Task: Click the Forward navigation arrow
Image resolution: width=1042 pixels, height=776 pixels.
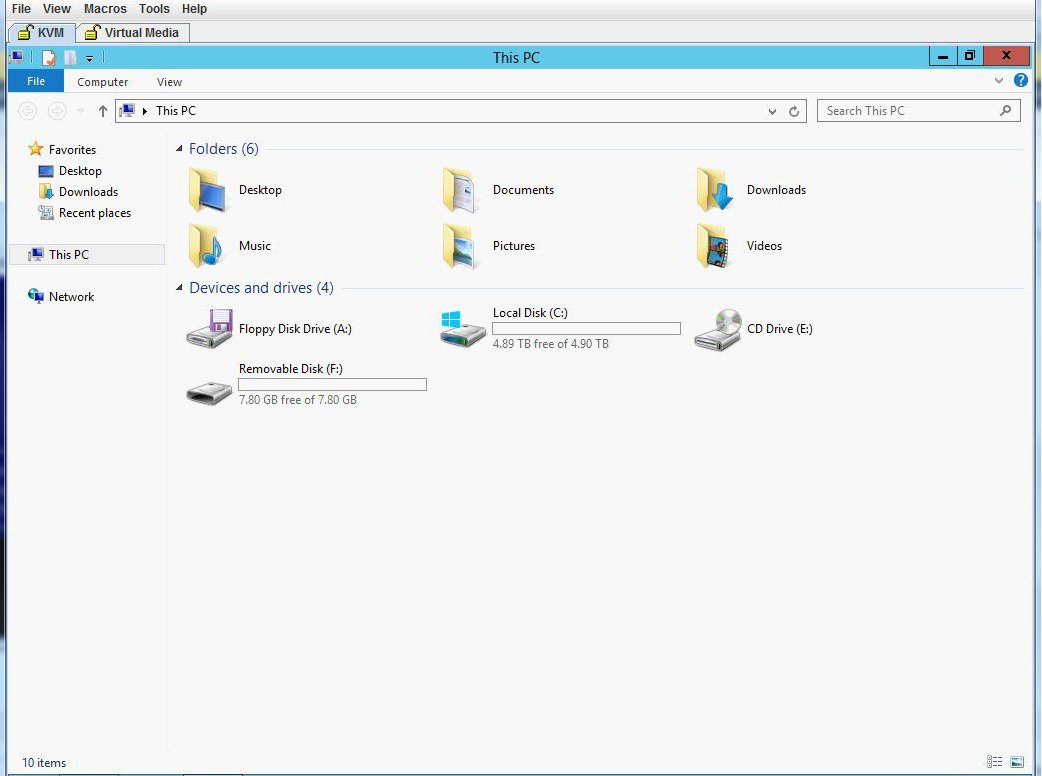Action: pyautogui.click(x=57, y=111)
